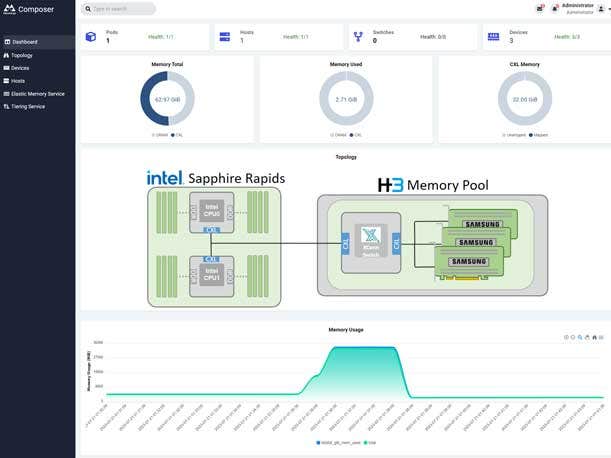Image resolution: width=611 pixels, height=458 pixels.
Task: Click the Devices memory icon
Action: 493,37
